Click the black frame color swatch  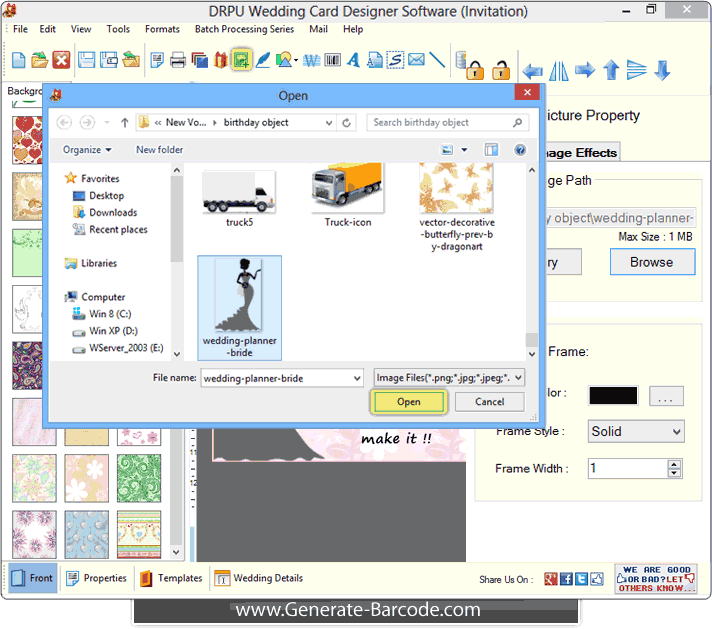point(613,396)
